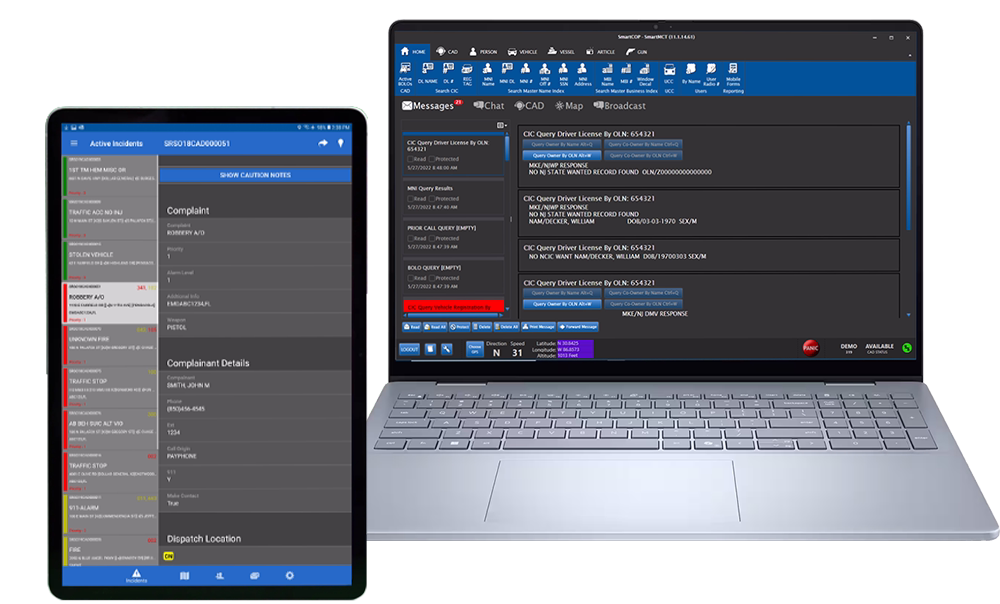This screenshot has height=604, width=1000.
Task: Open the Map view tab
Action: coord(569,106)
